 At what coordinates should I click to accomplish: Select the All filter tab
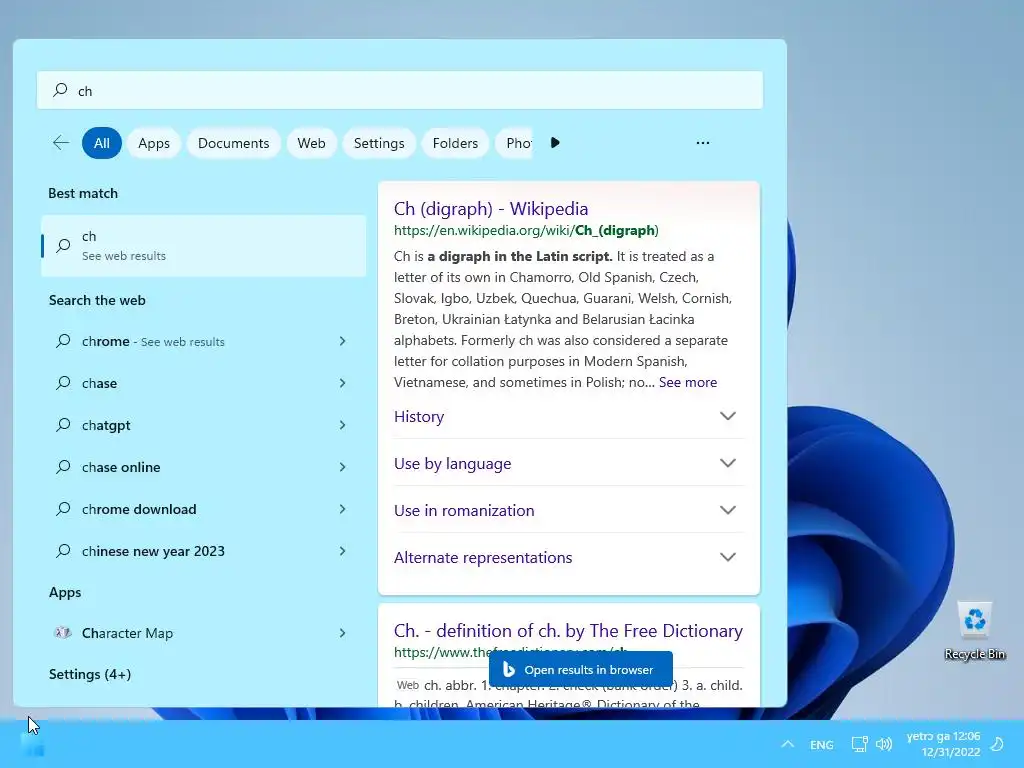pyautogui.click(x=102, y=143)
